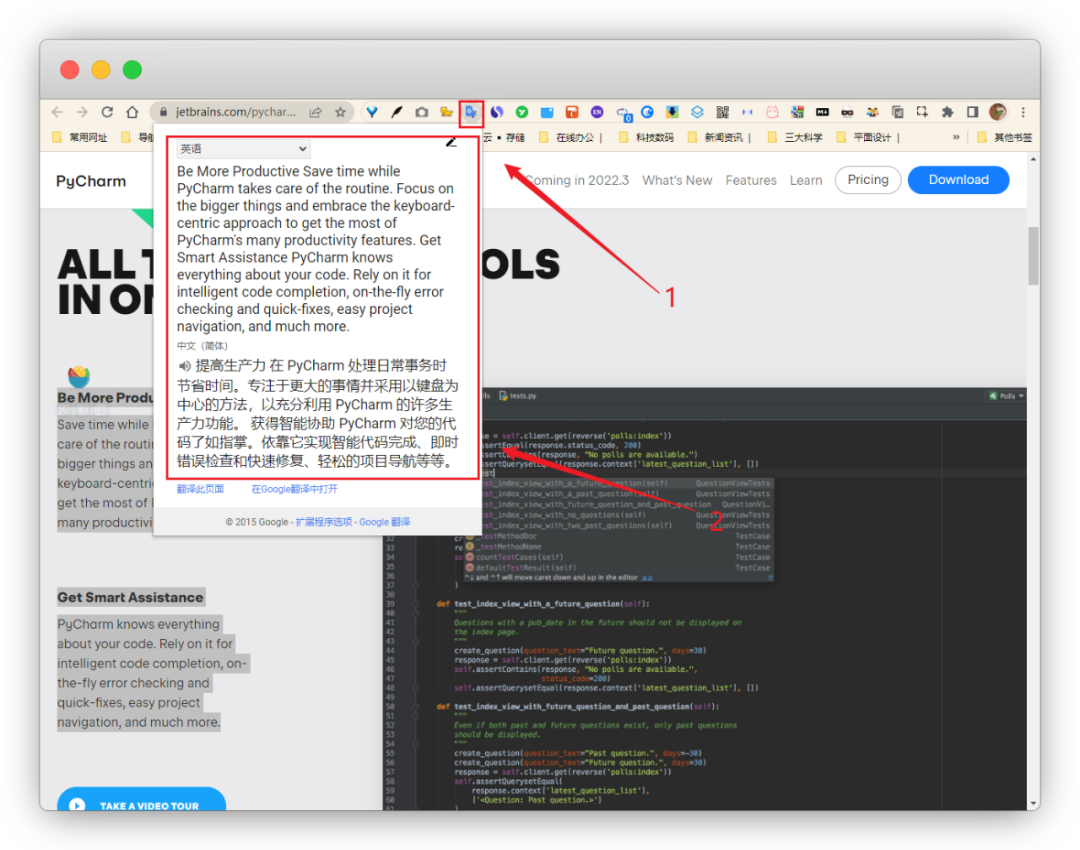Image resolution: width=1080 pixels, height=850 pixels.
Task: Click the Pricing button
Action: (x=868, y=180)
